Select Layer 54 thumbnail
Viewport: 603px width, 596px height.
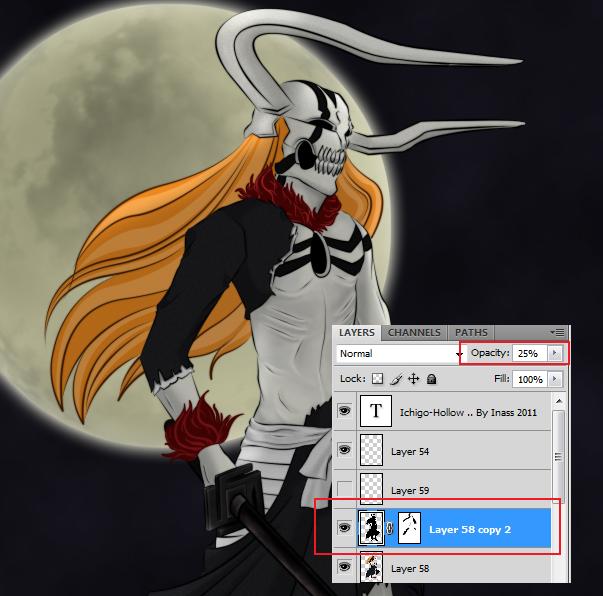371,450
